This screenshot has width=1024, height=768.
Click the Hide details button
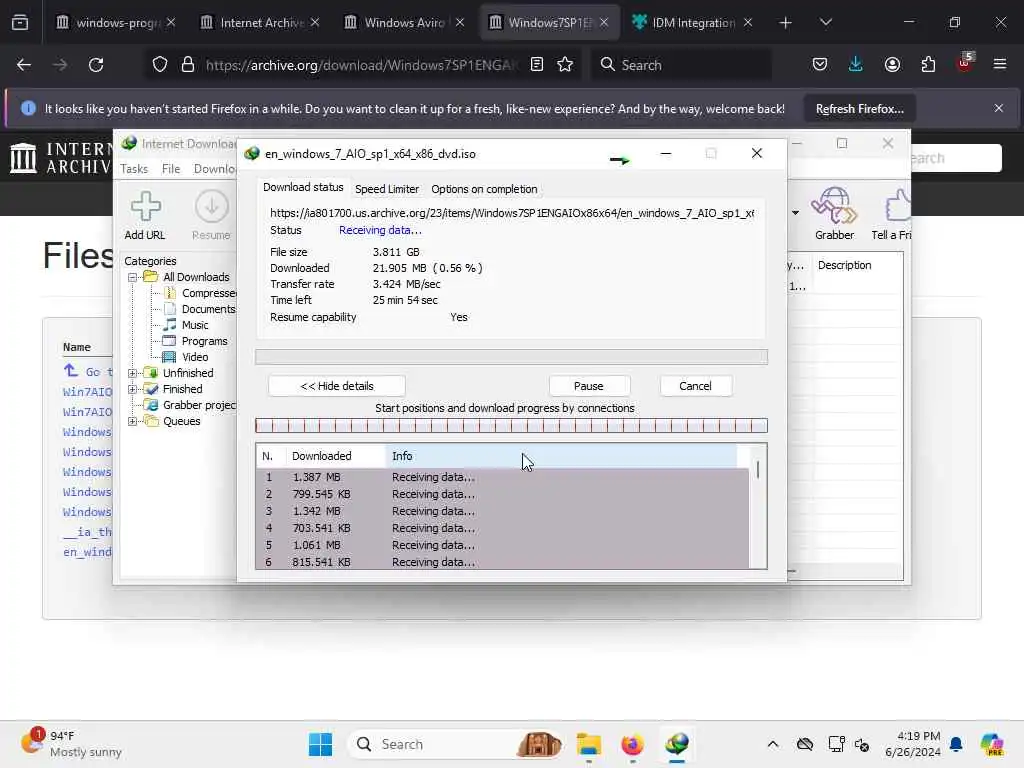click(337, 386)
